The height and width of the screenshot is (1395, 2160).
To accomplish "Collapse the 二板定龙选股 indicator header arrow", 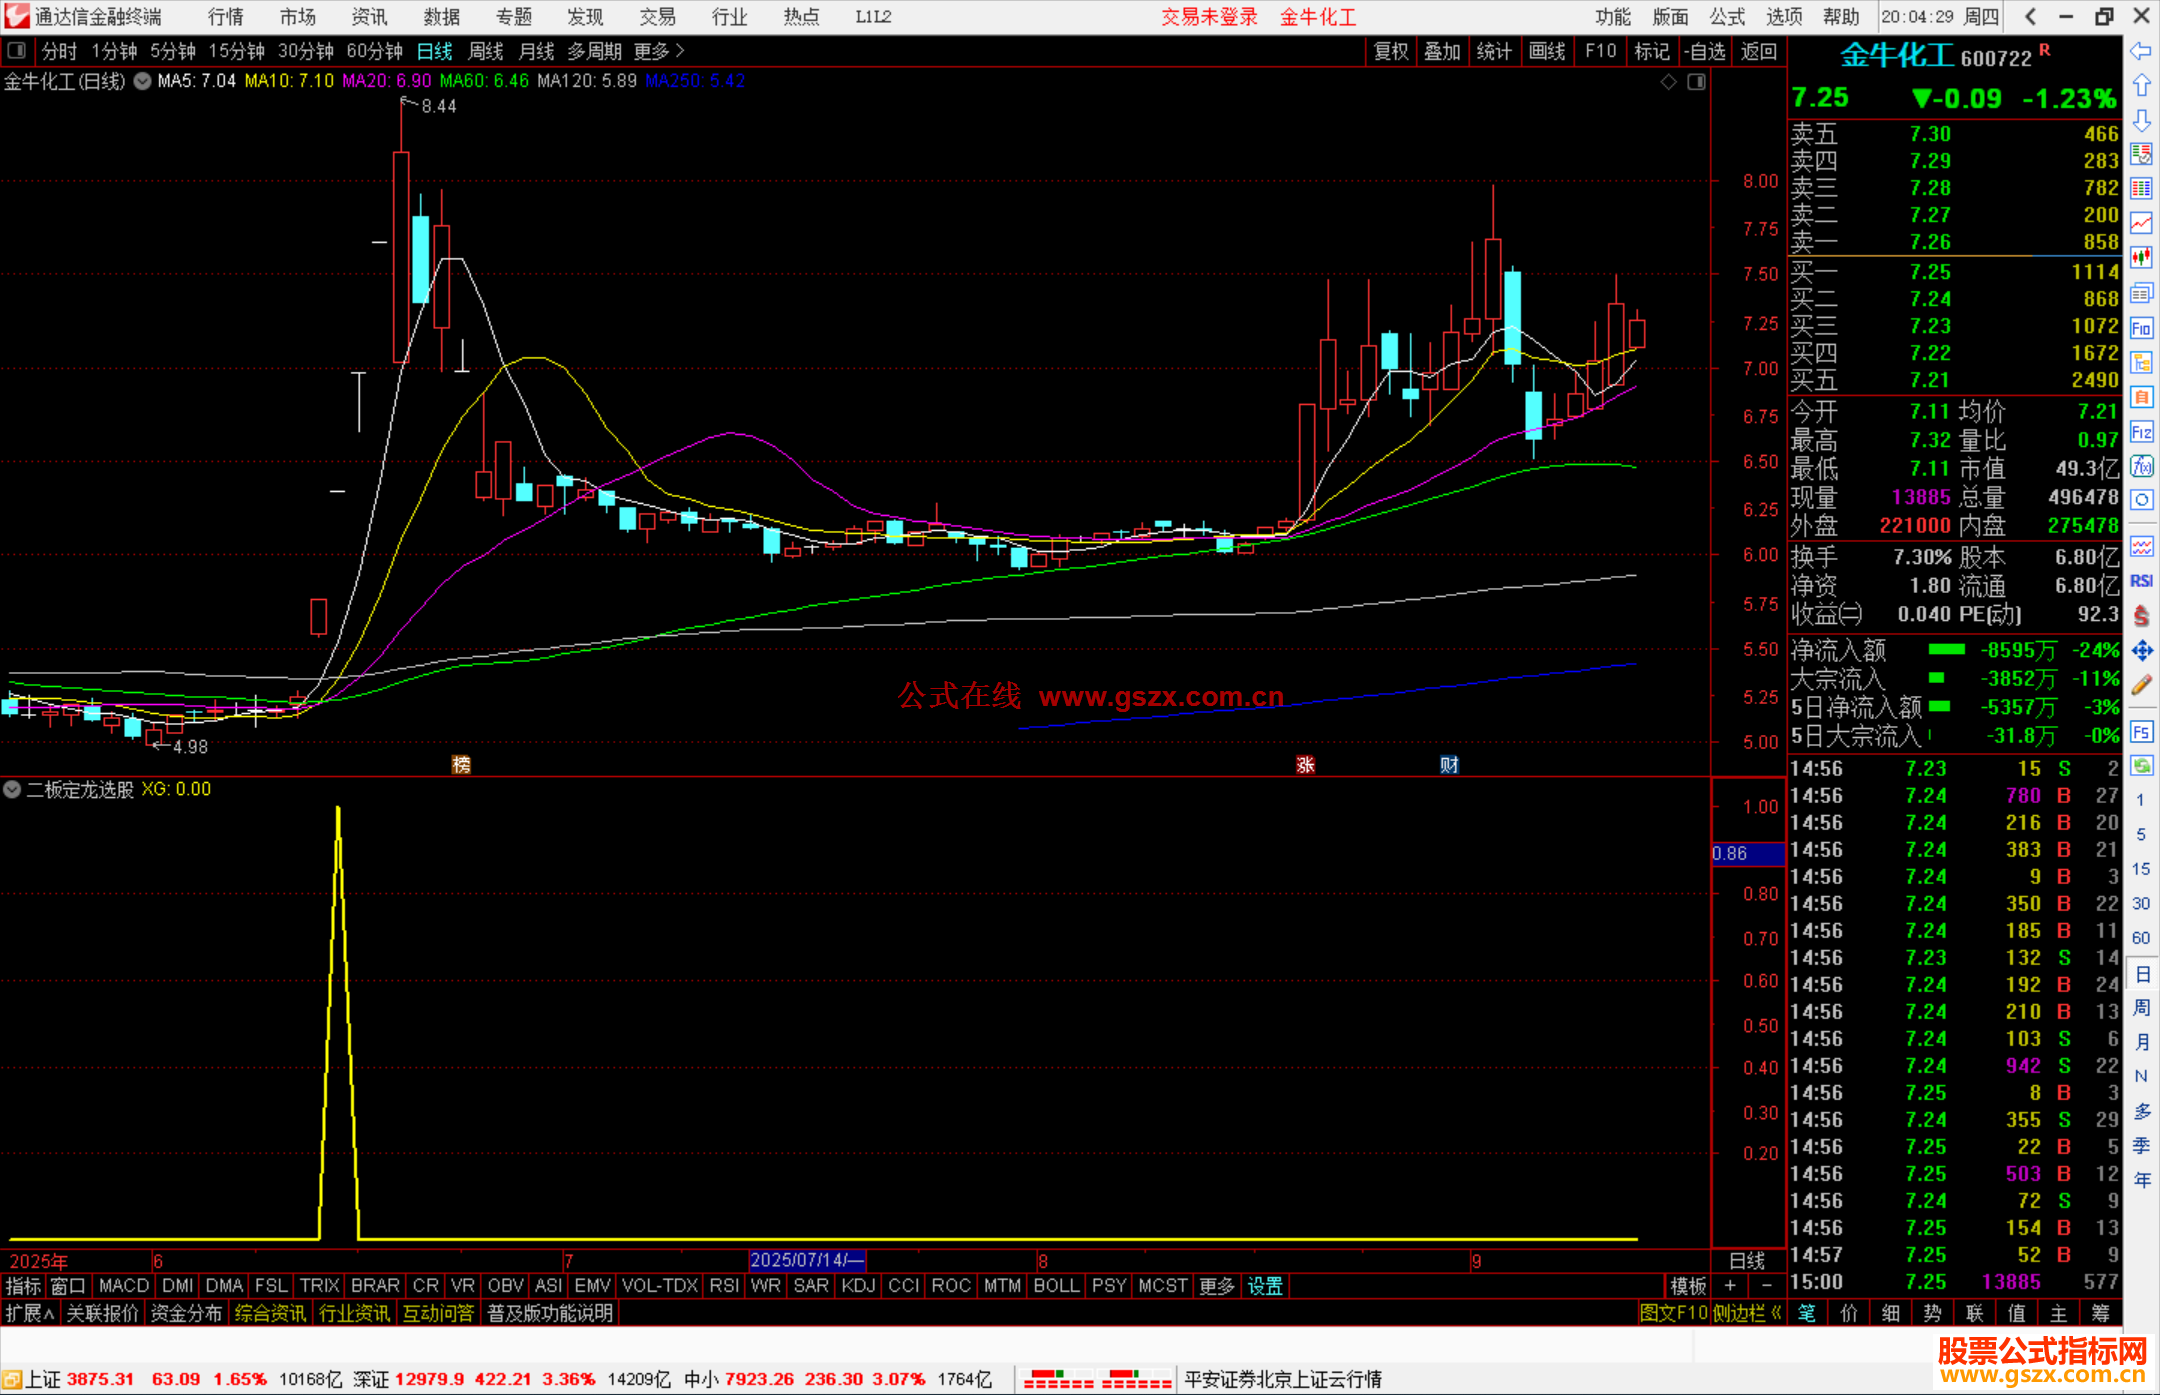I will [12, 789].
